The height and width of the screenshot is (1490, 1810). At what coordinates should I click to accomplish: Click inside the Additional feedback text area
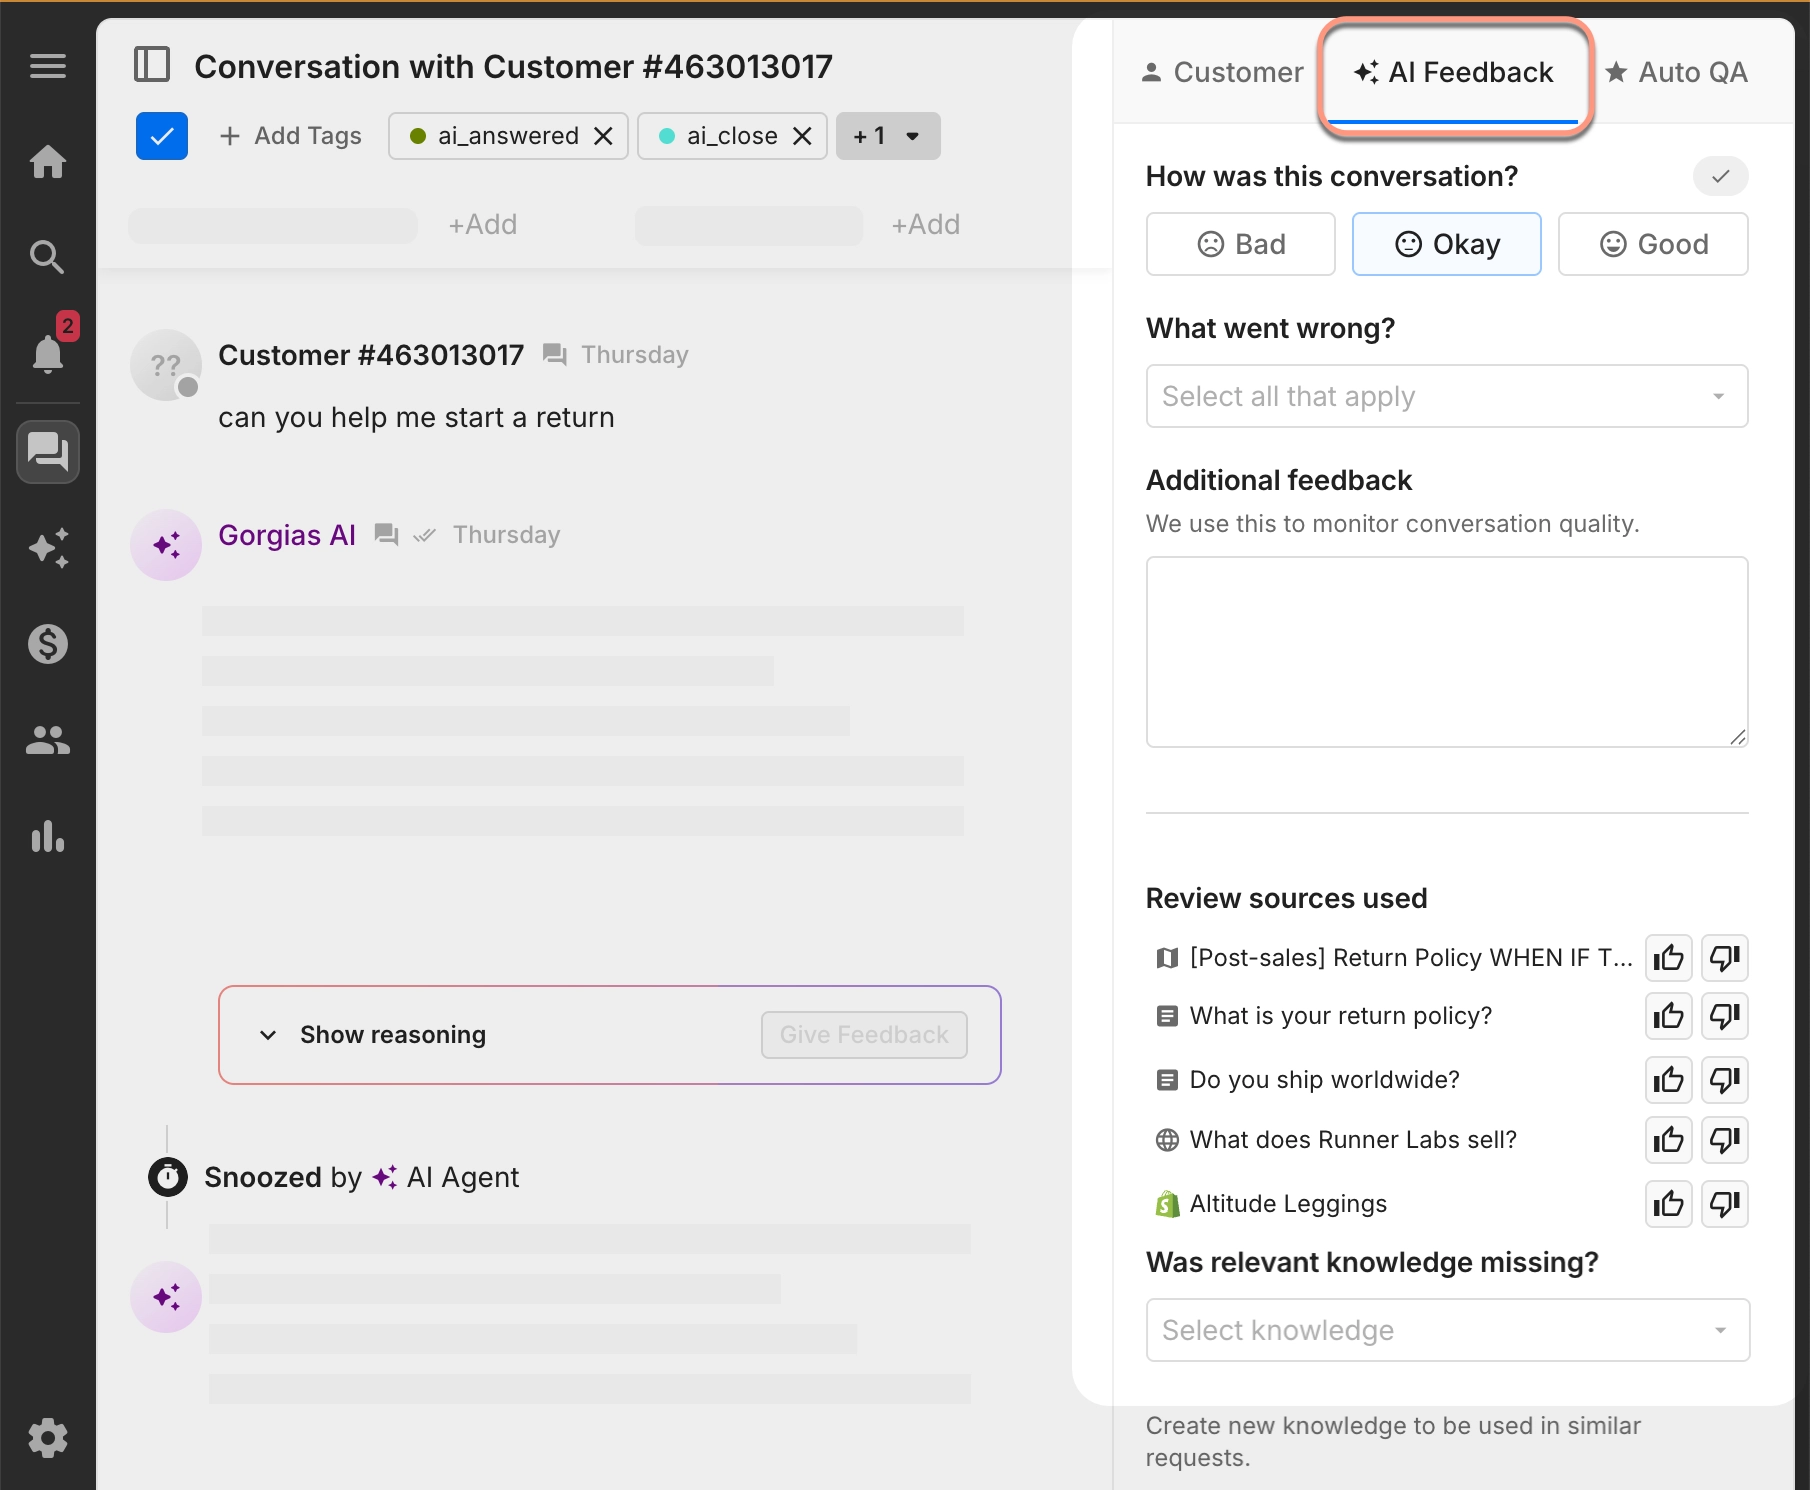pyautogui.click(x=1446, y=652)
